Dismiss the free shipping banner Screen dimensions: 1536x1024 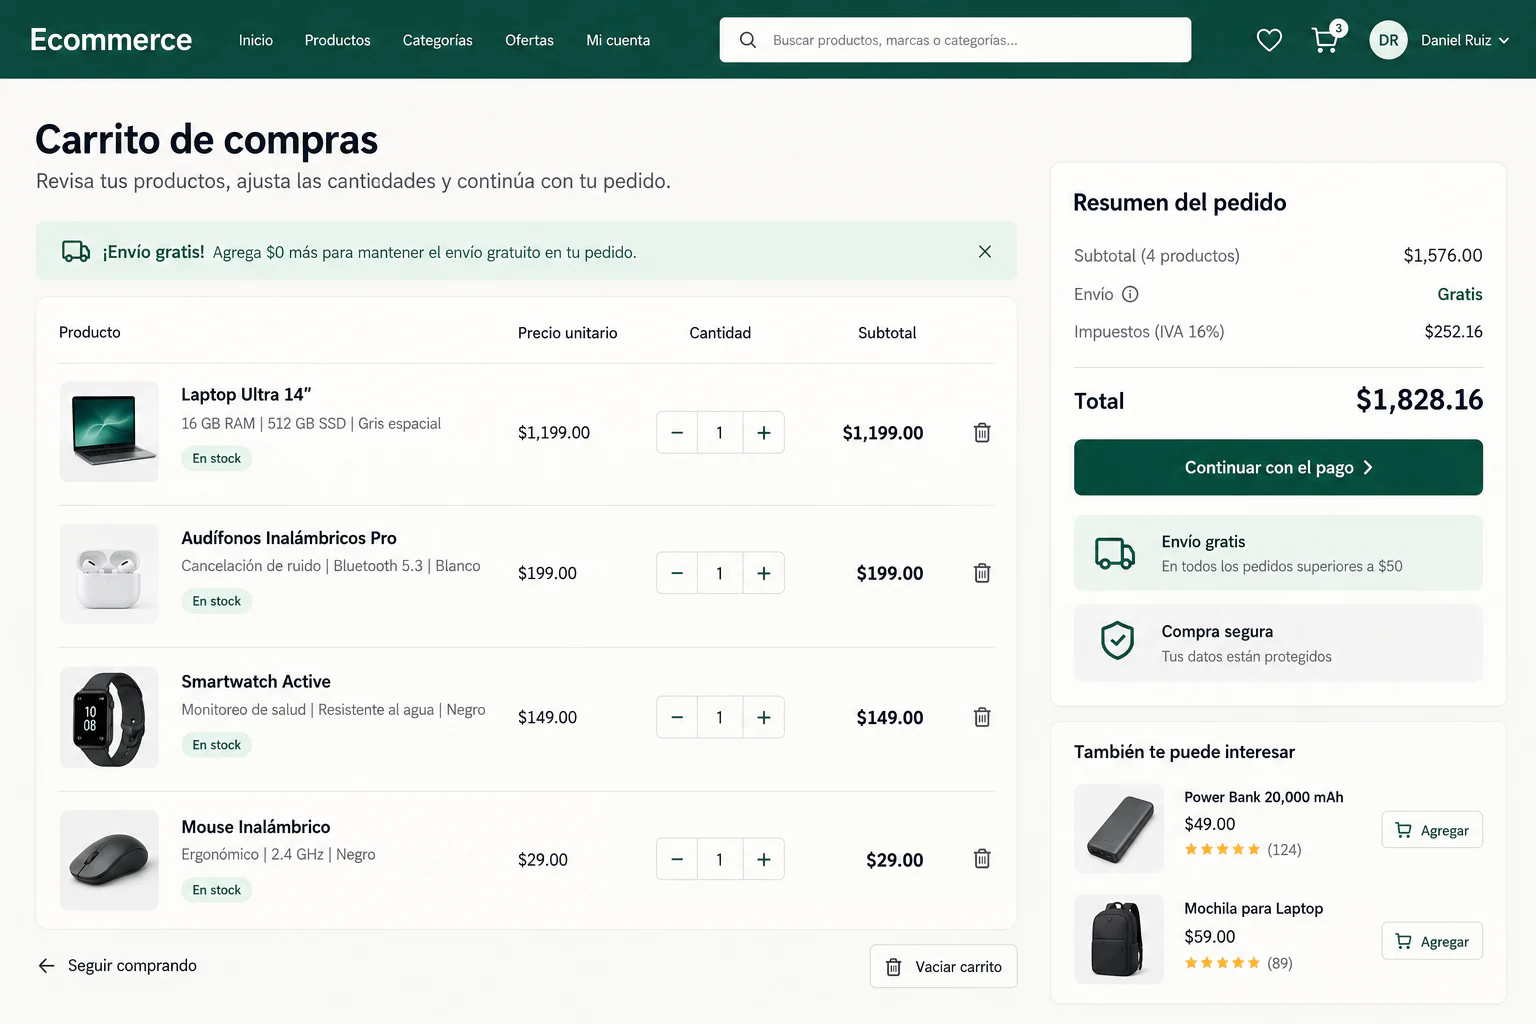(x=985, y=252)
